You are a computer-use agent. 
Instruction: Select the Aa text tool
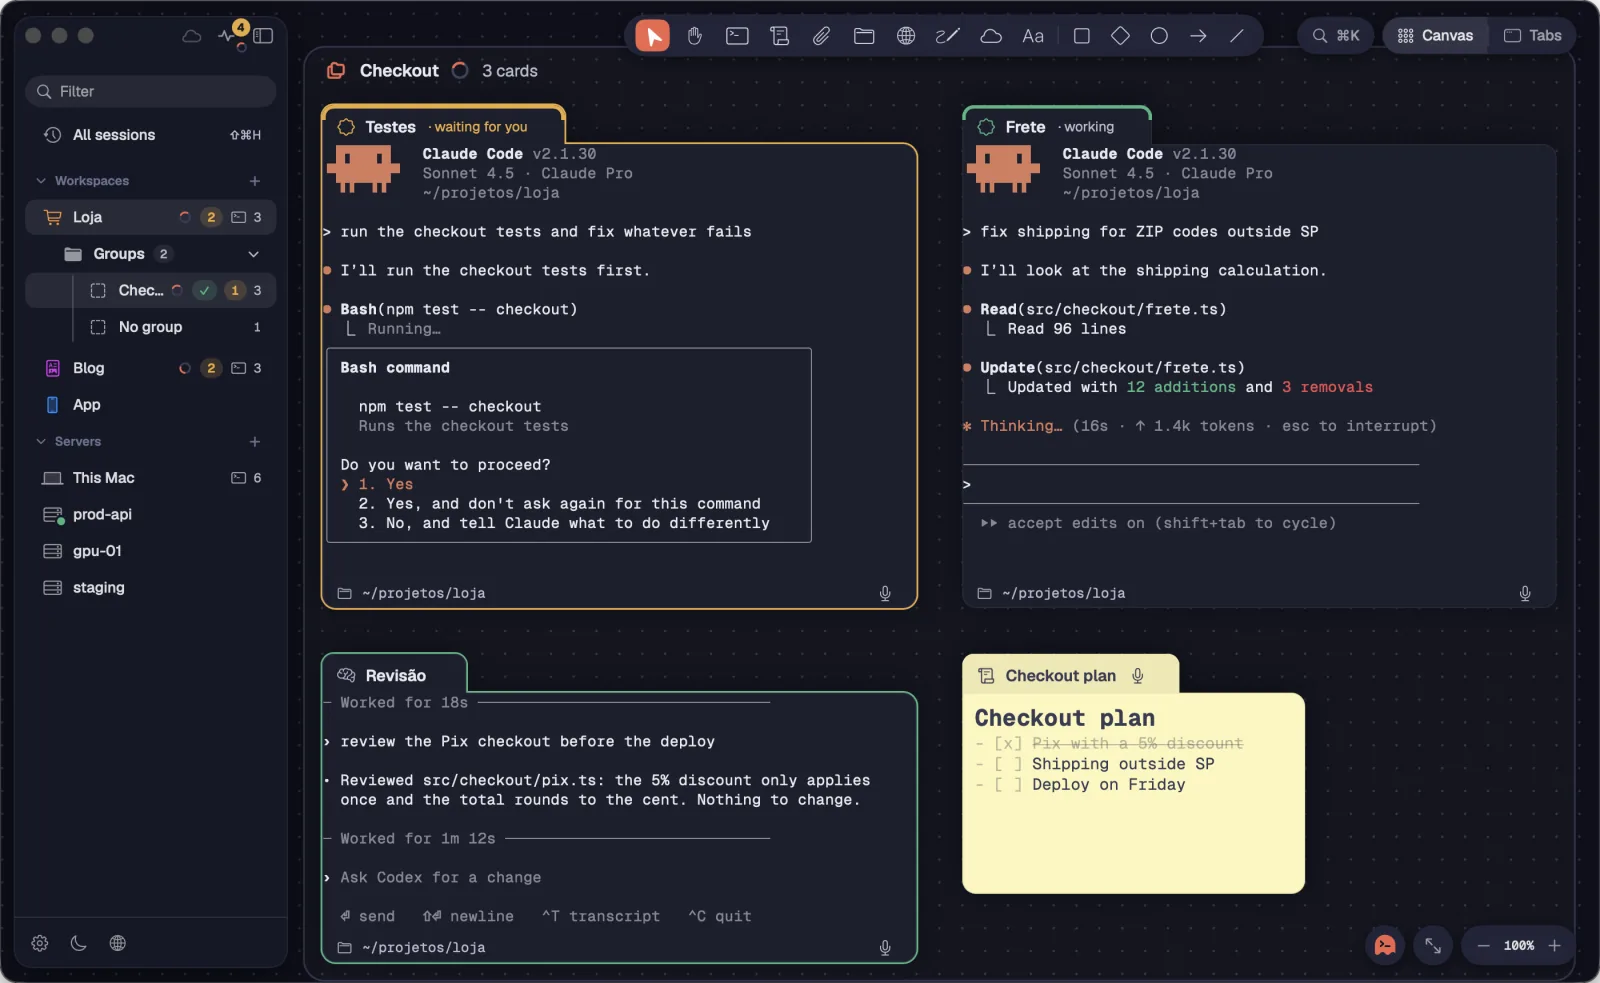(1033, 36)
